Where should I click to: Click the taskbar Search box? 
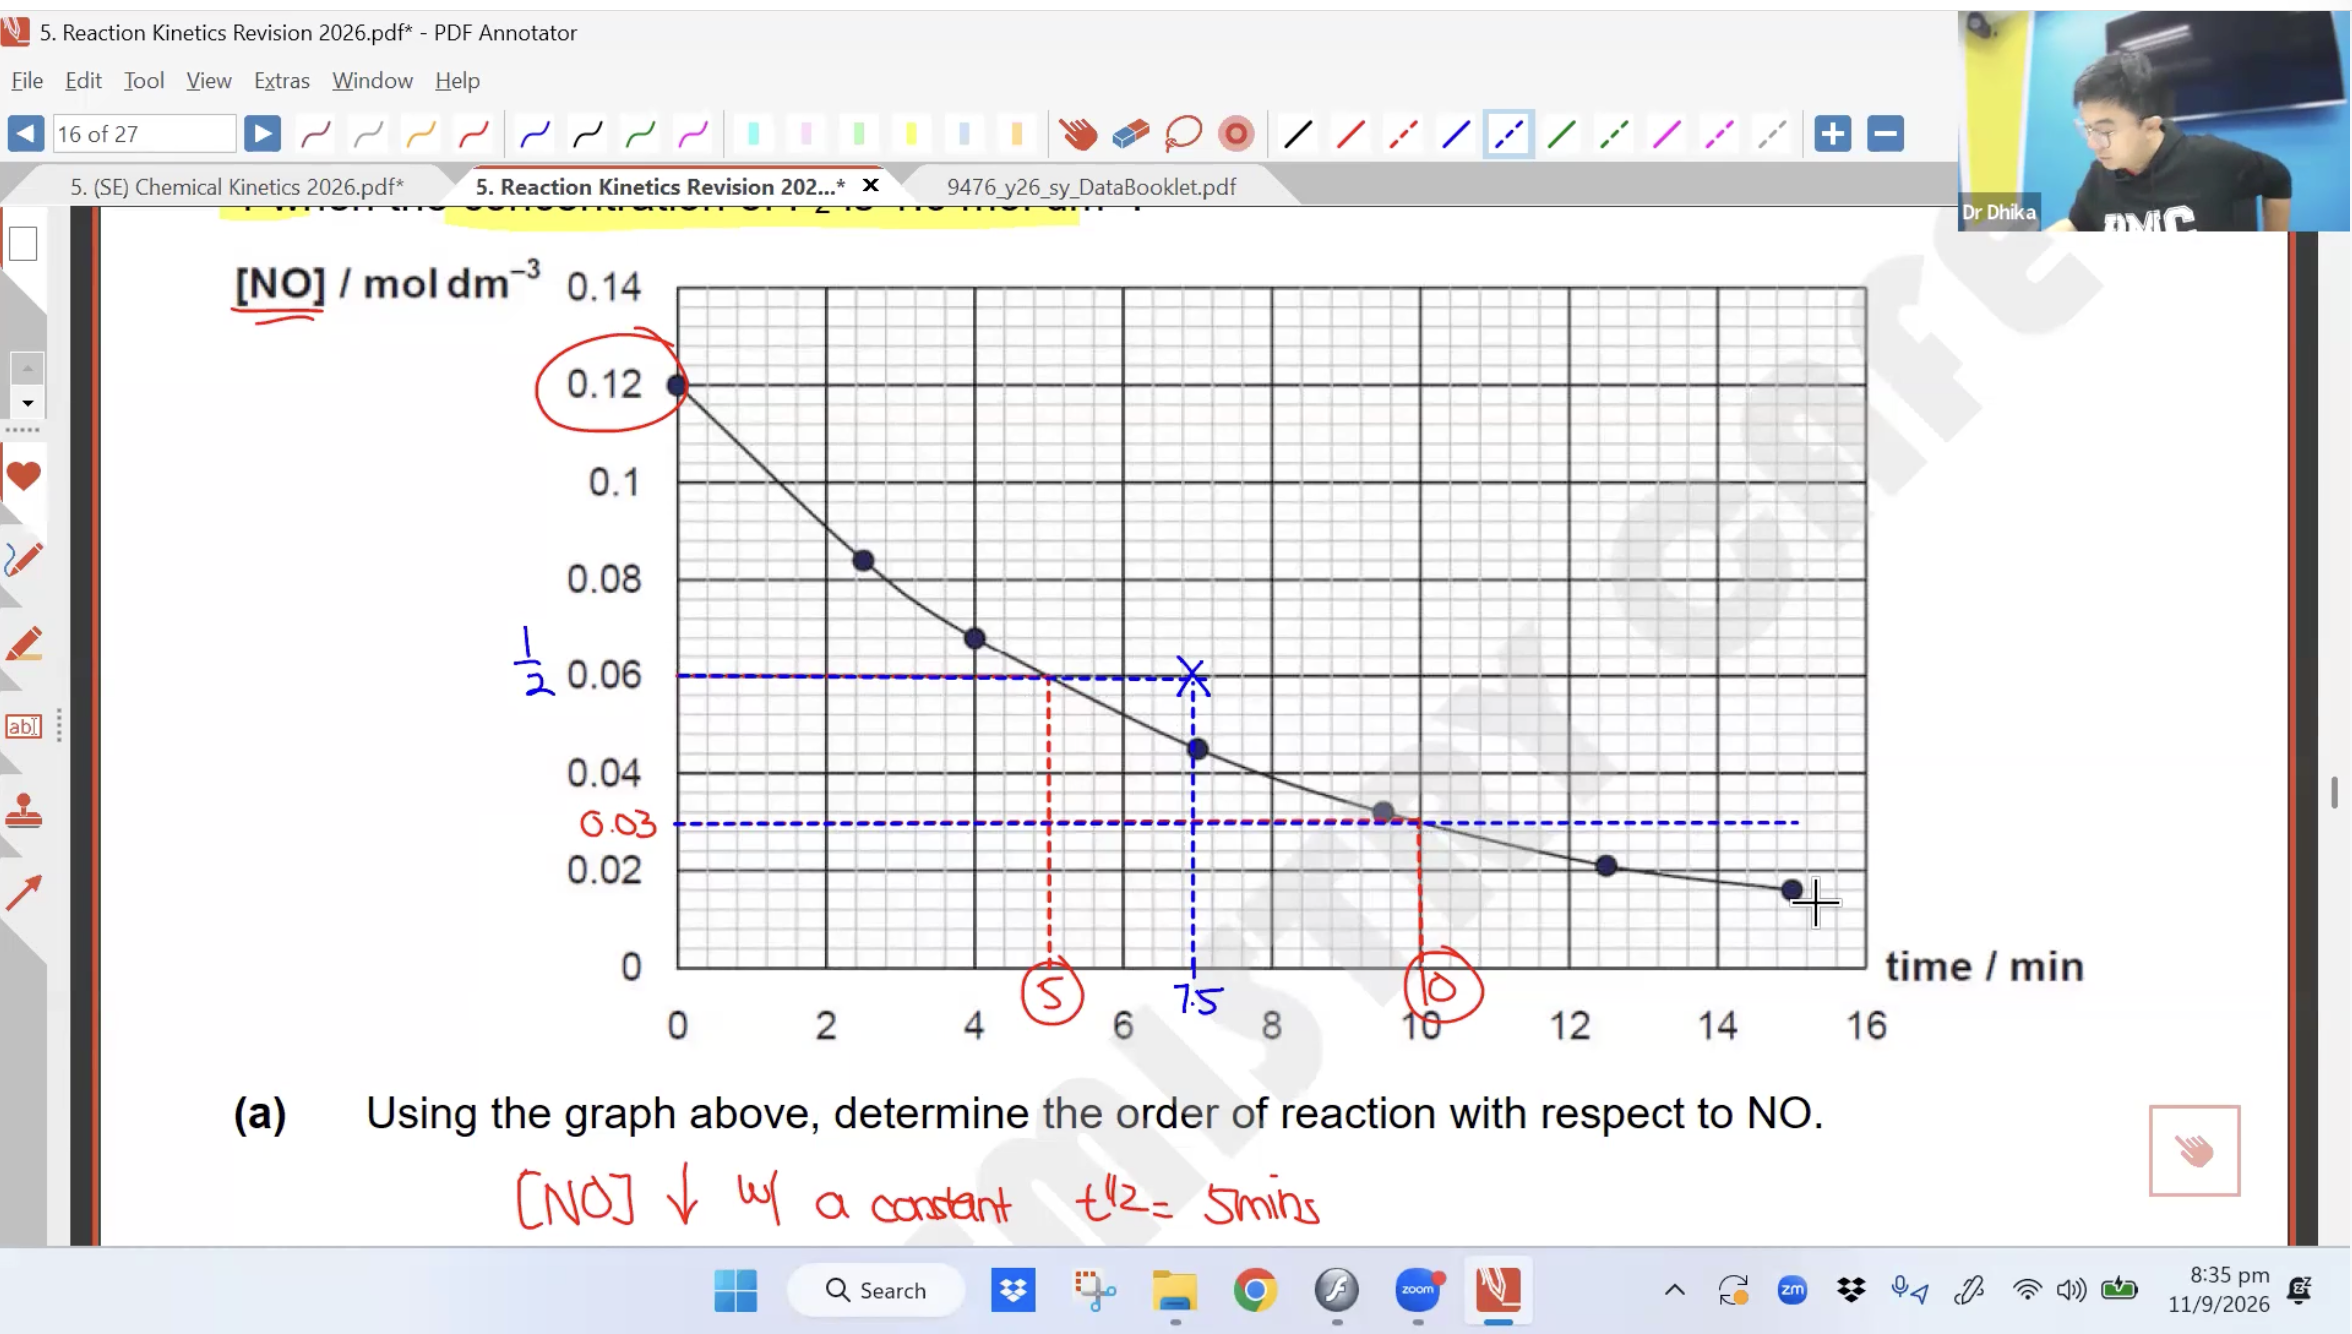pos(876,1290)
